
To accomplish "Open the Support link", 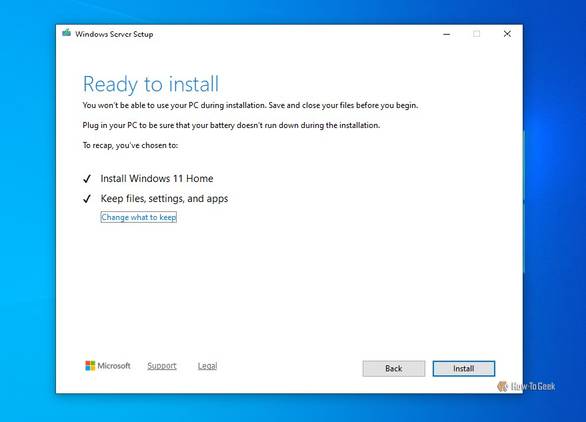I will coord(161,366).
